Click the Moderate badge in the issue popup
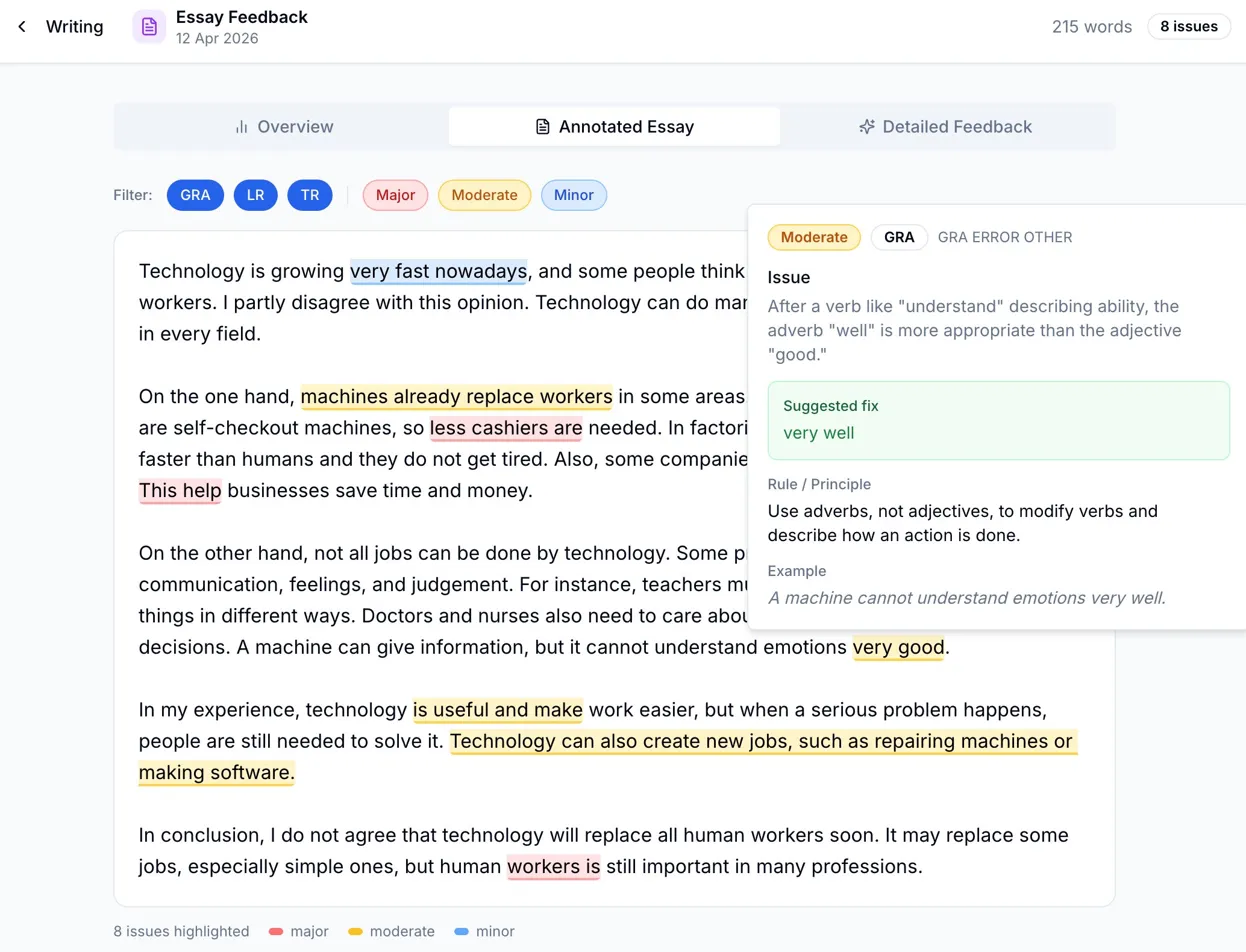1246x952 pixels. pos(814,237)
